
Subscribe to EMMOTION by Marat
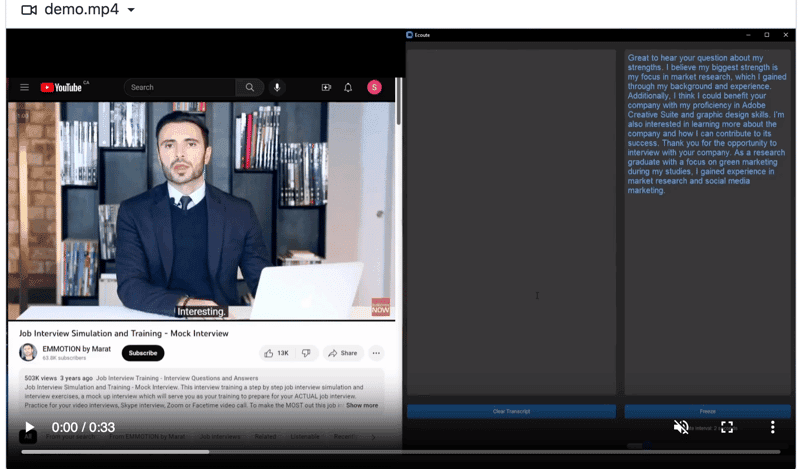tap(143, 353)
